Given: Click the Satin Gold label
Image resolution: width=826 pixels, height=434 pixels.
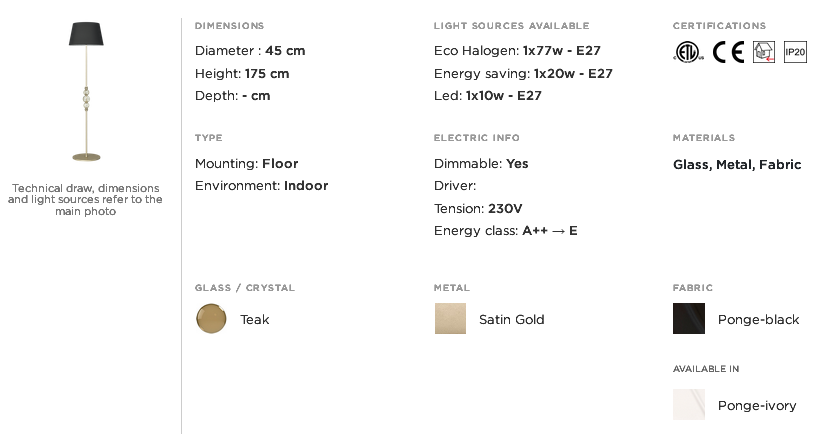Looking at the screenshot, I should coord(512,320).
